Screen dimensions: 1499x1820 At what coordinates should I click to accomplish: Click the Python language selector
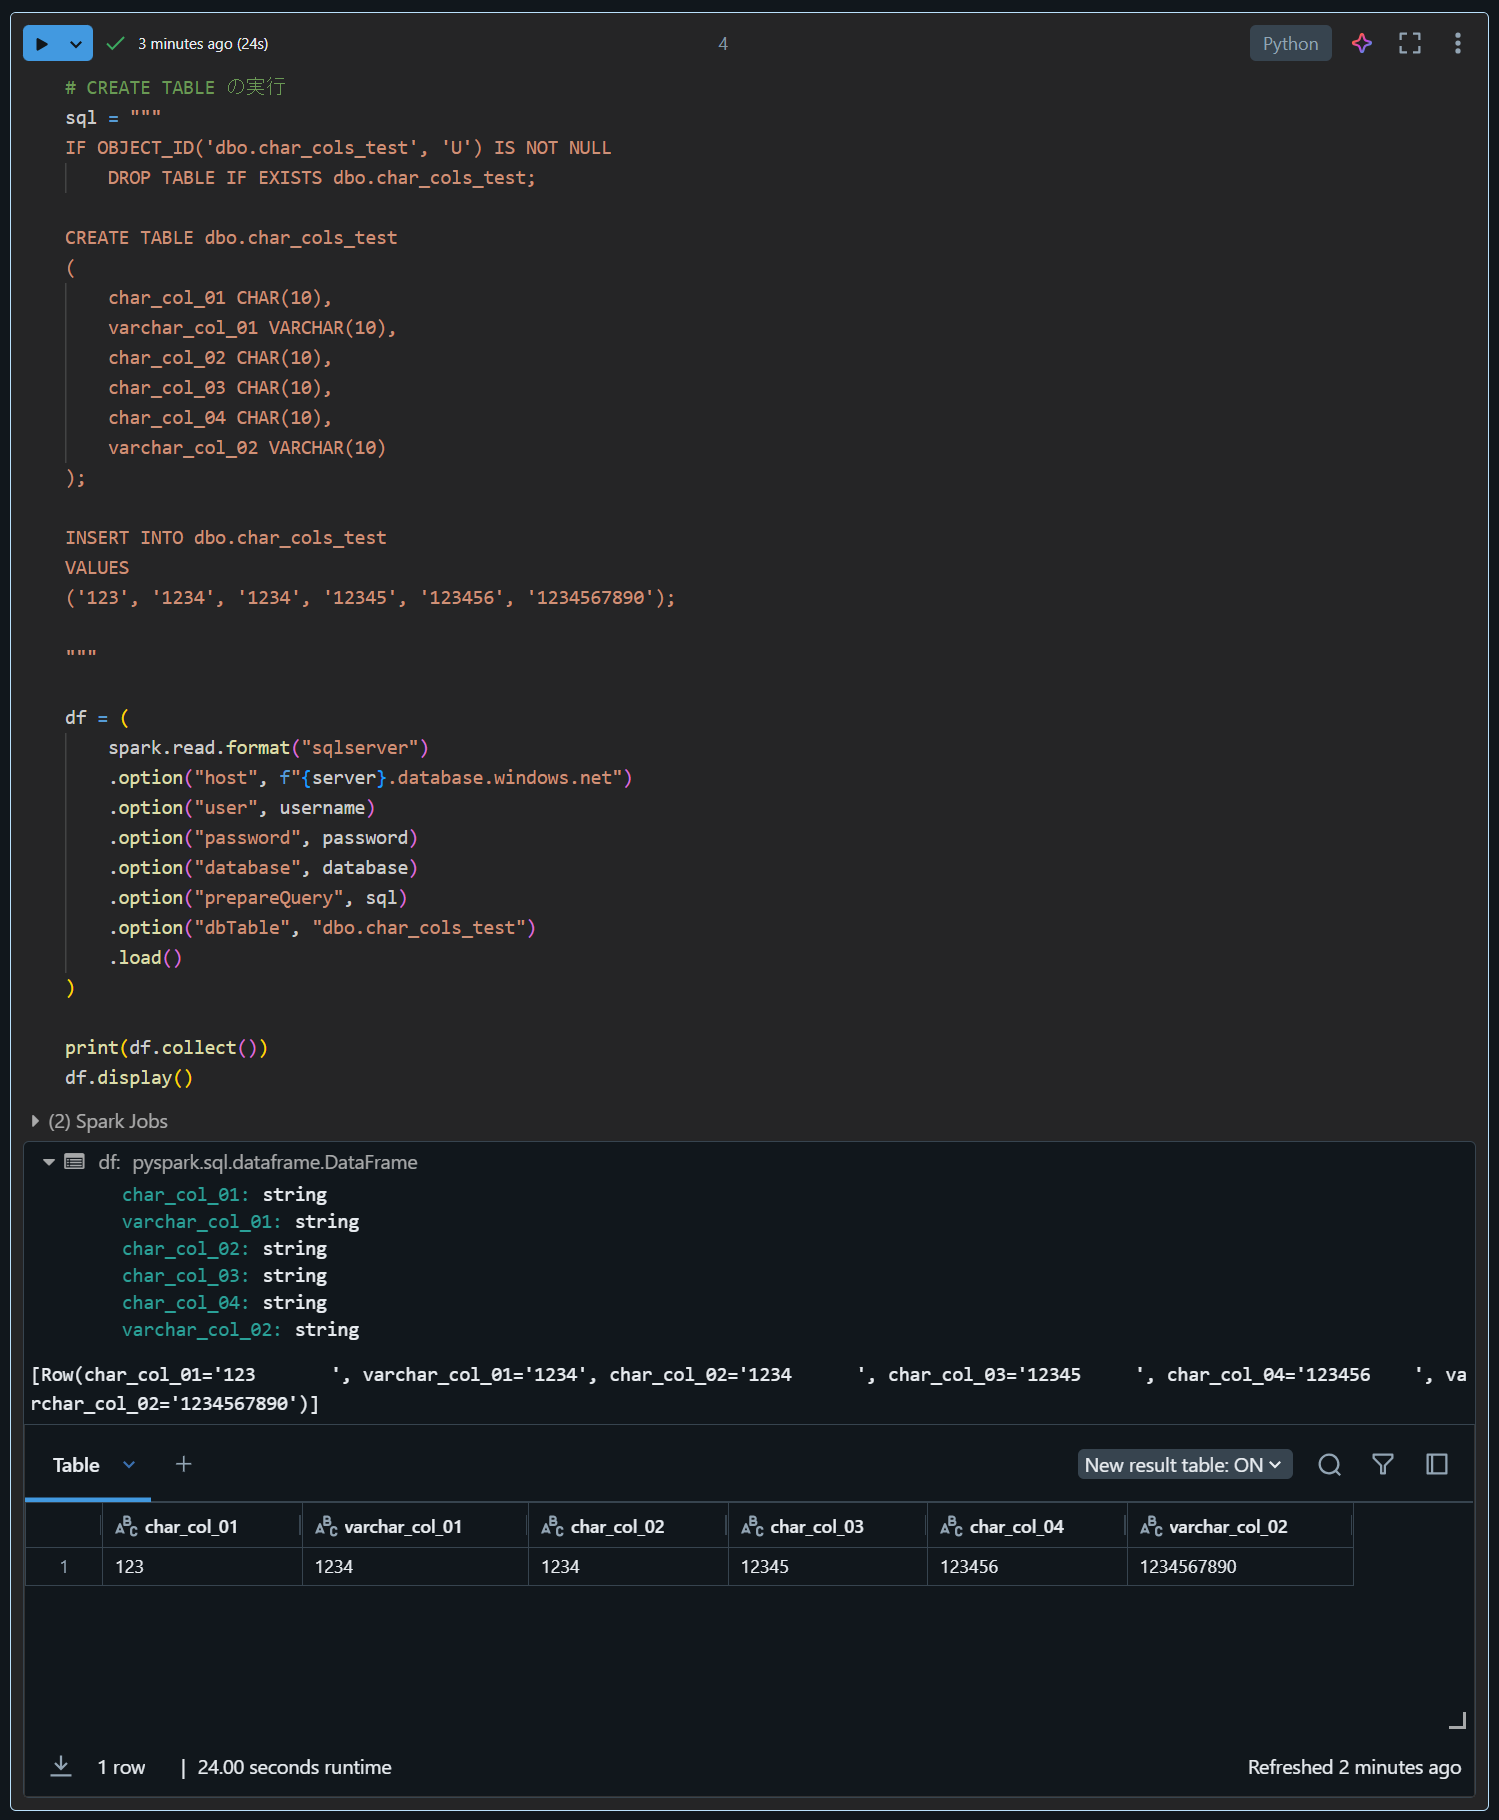coord(1290,44)
